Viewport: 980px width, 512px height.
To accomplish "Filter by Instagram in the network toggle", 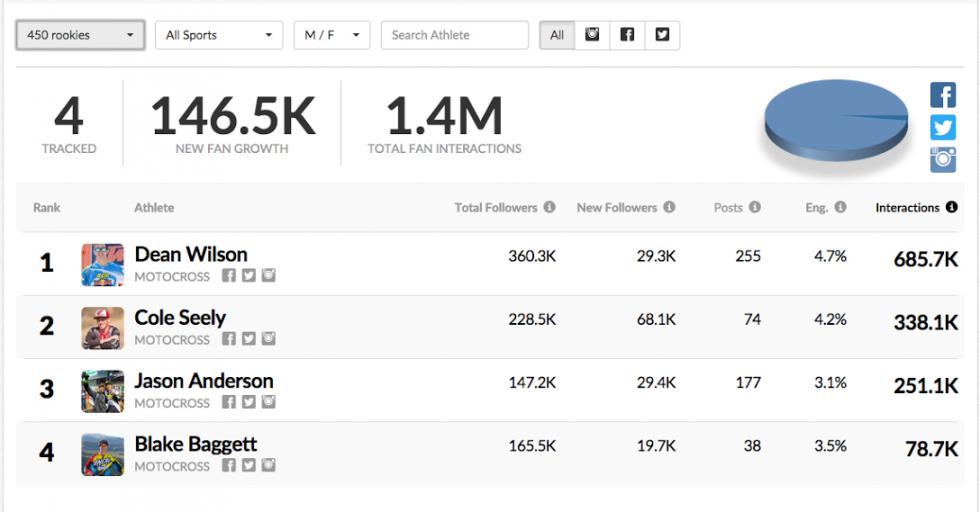I will 593,35.
